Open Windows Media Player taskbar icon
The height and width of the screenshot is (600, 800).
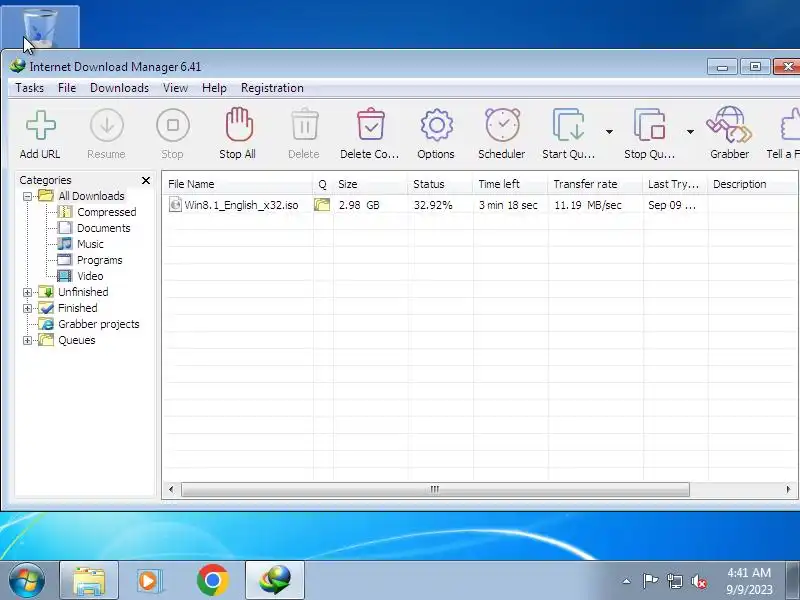(x=149, y=581)
